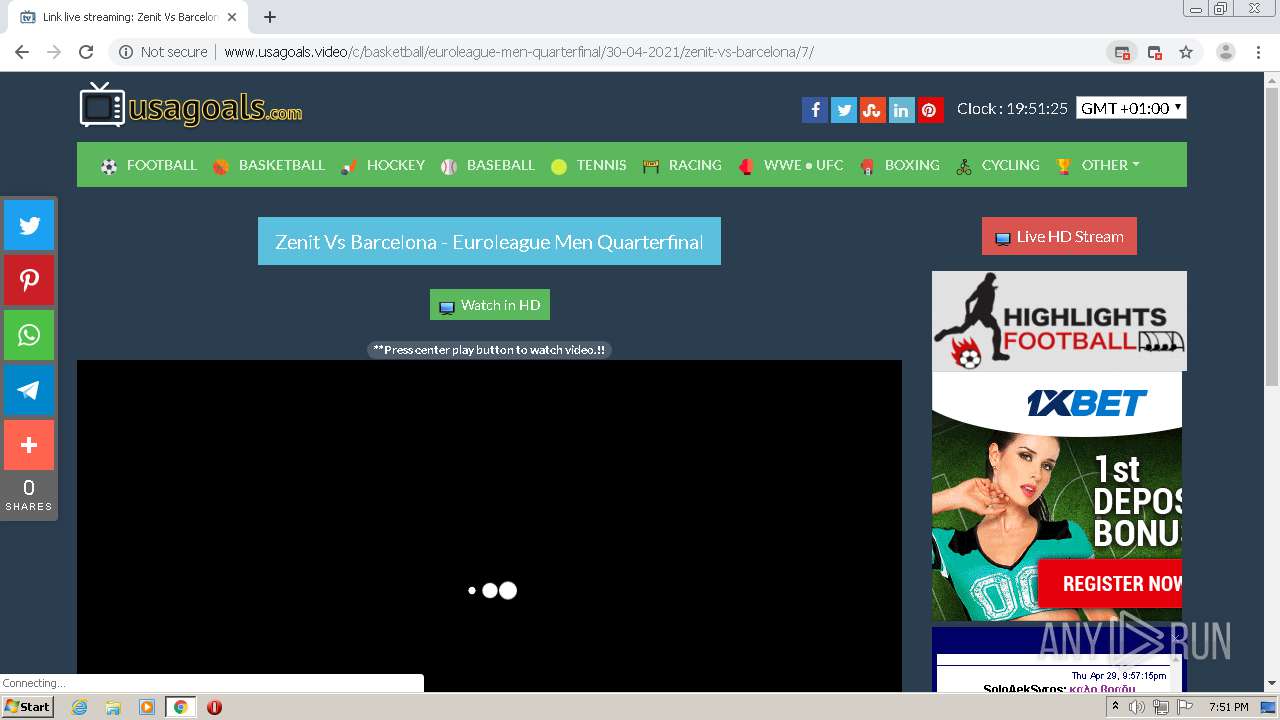Open File Explorer from taskbar

click(113, 707)
